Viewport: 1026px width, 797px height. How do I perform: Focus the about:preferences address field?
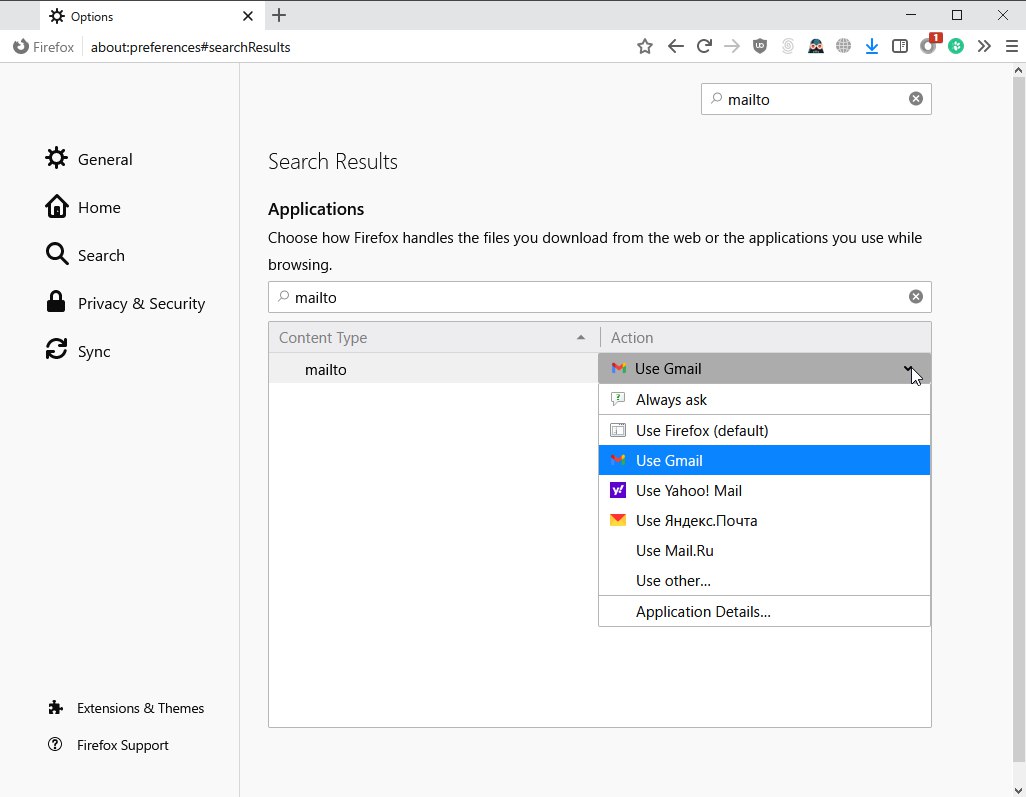click(353, 47)
